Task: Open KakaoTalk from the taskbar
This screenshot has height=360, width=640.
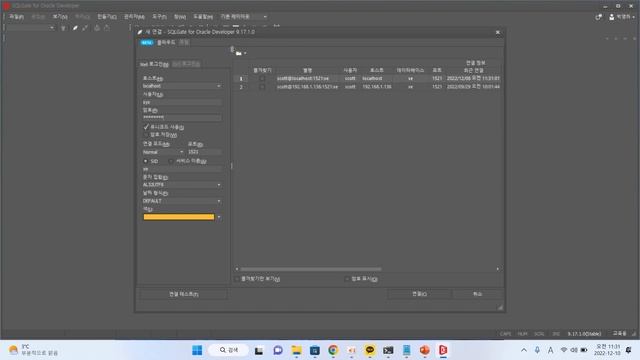Action: tap(370, 350)
